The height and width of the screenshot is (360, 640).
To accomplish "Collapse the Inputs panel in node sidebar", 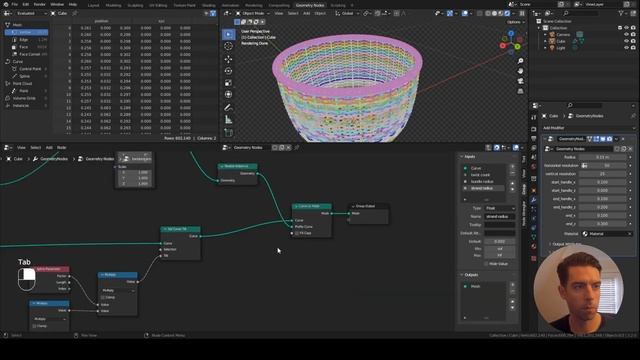I will tap(469, 157).
